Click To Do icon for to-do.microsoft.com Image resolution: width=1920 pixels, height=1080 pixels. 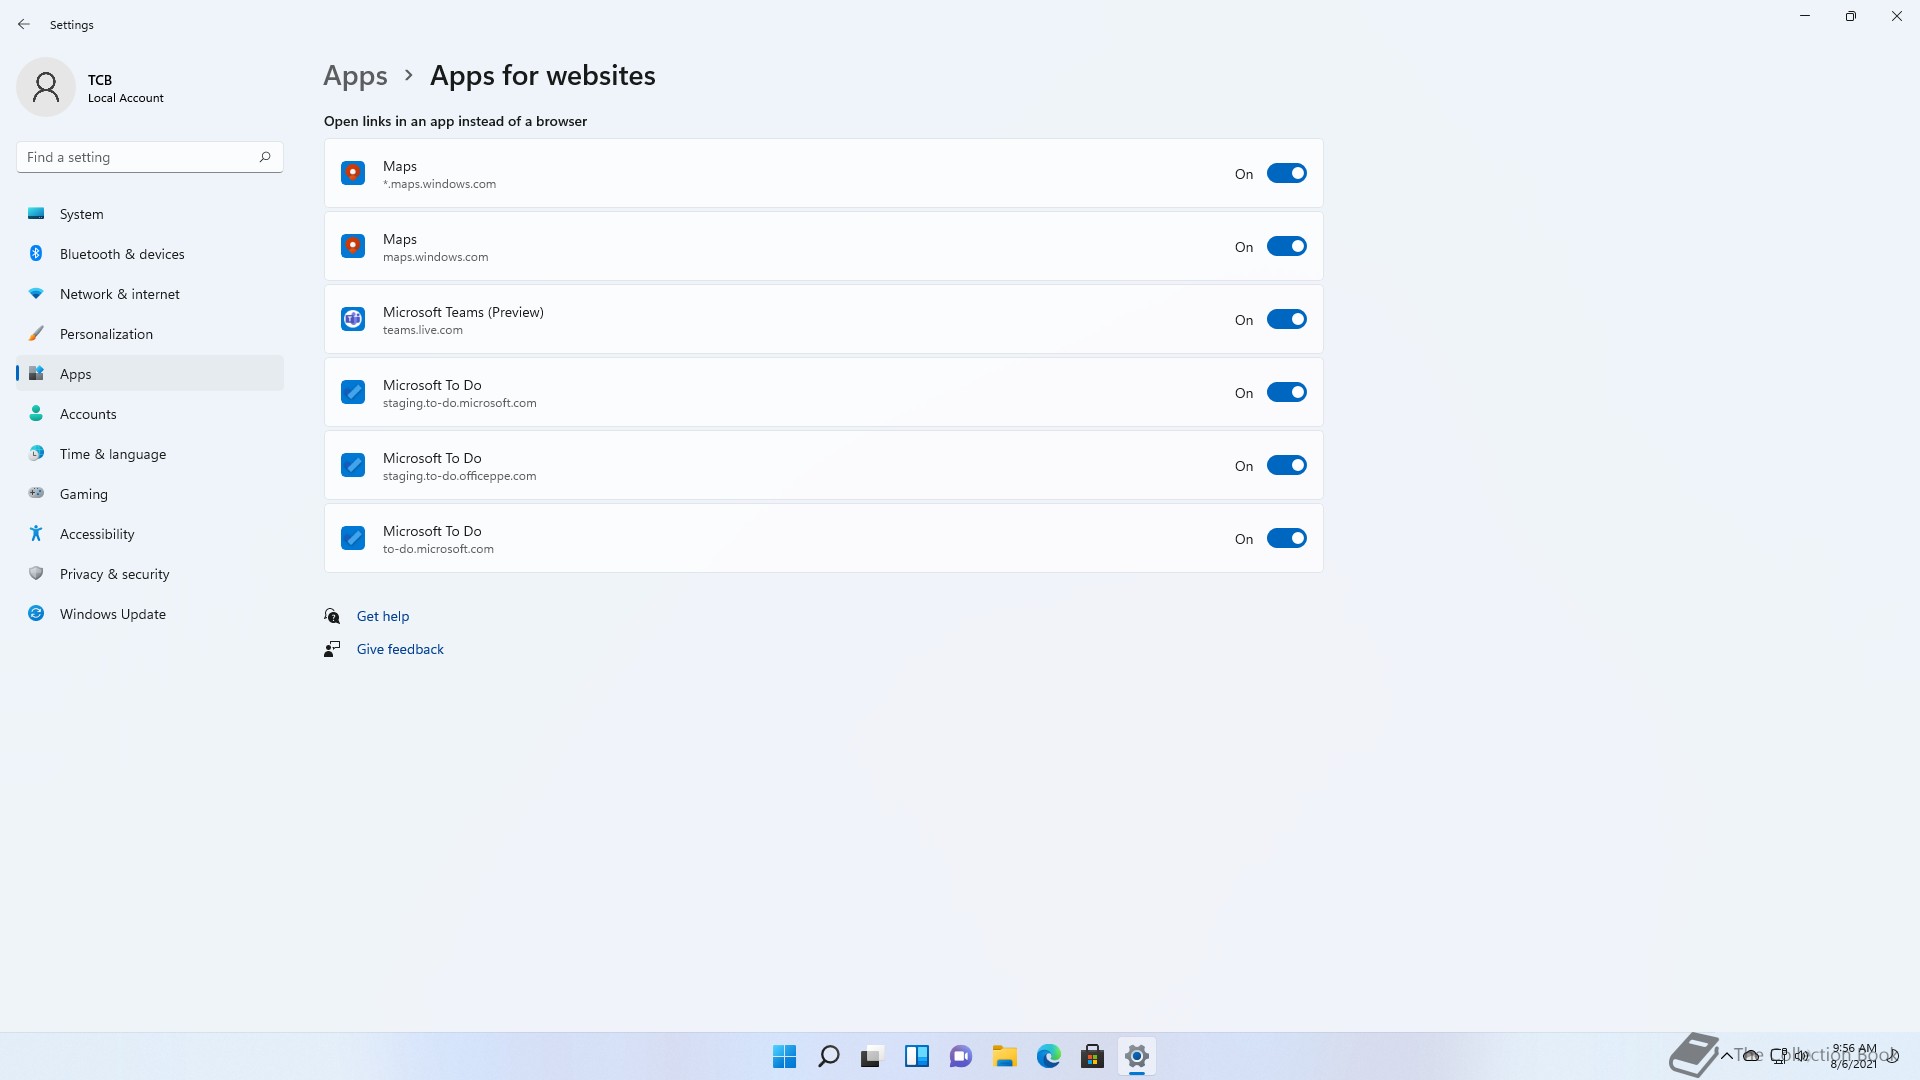click(353, 538)
